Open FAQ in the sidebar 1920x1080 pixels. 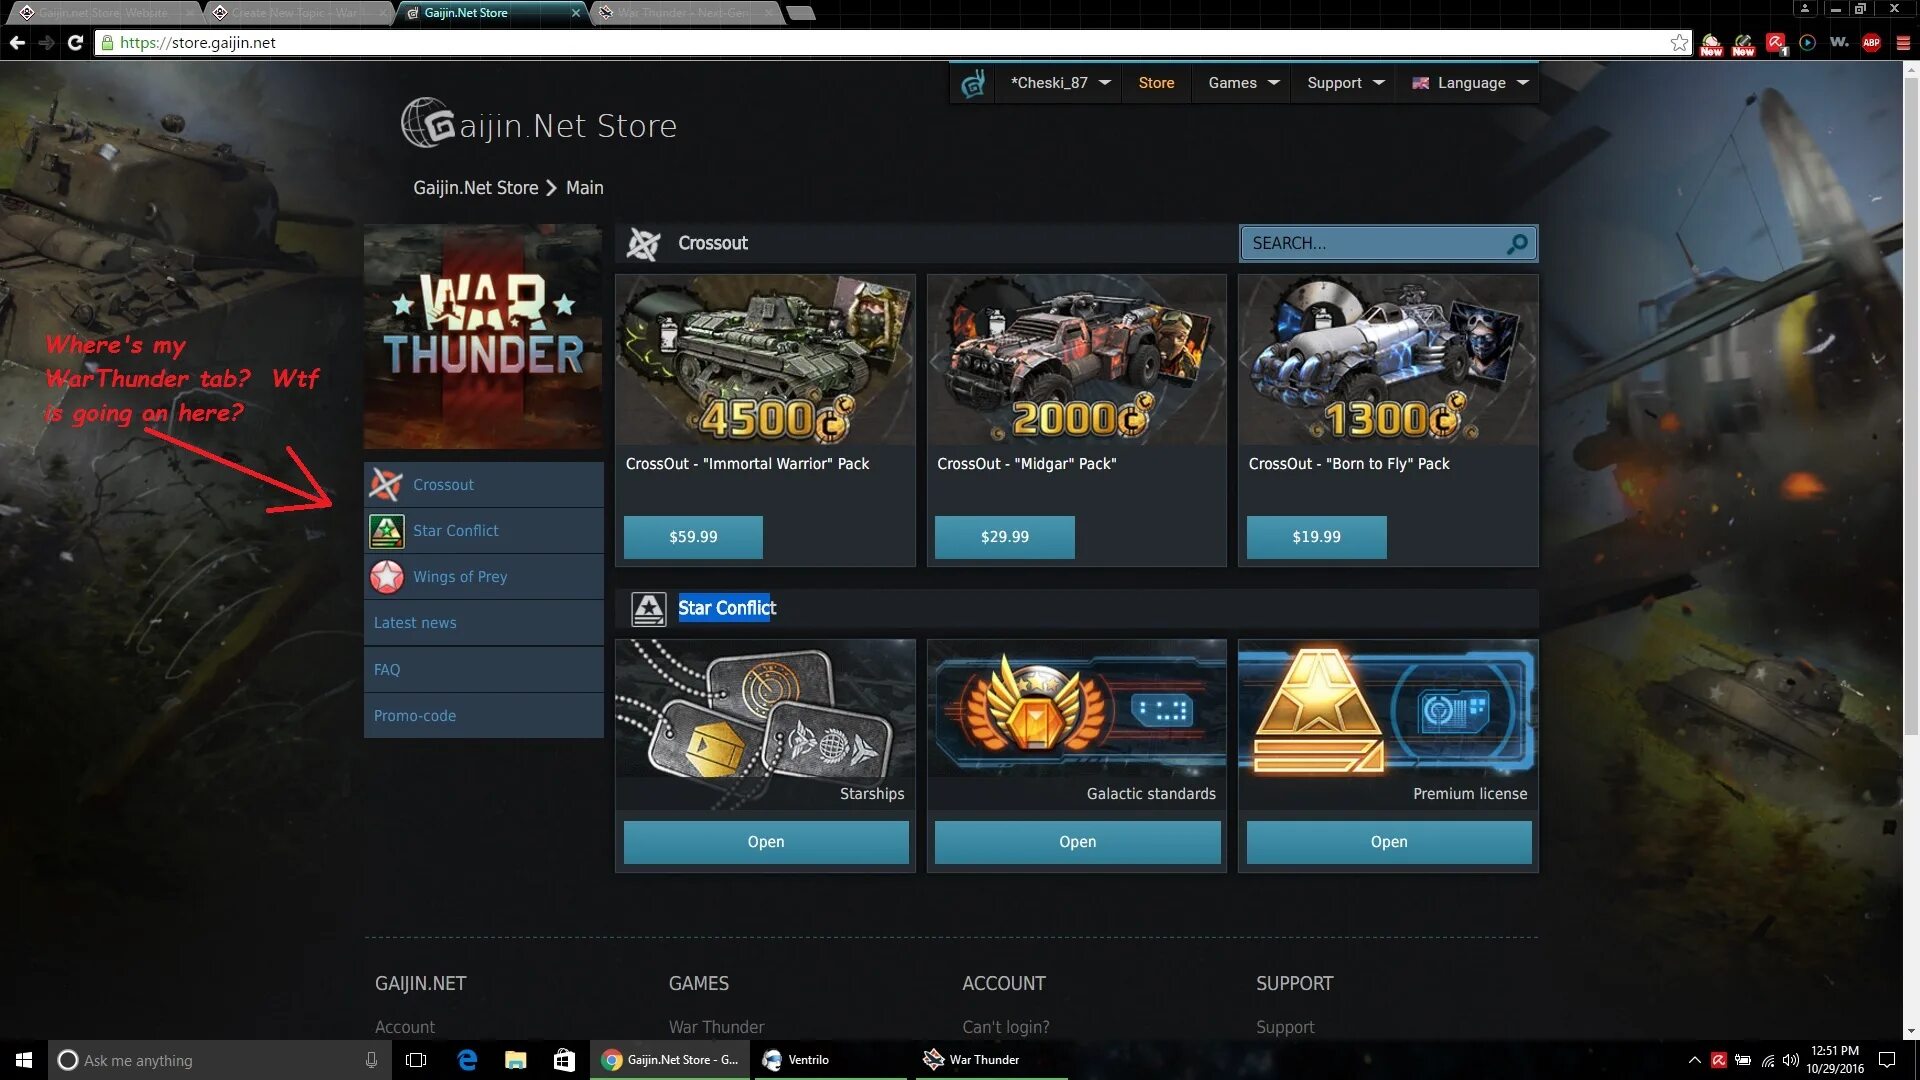click(484, 670)
